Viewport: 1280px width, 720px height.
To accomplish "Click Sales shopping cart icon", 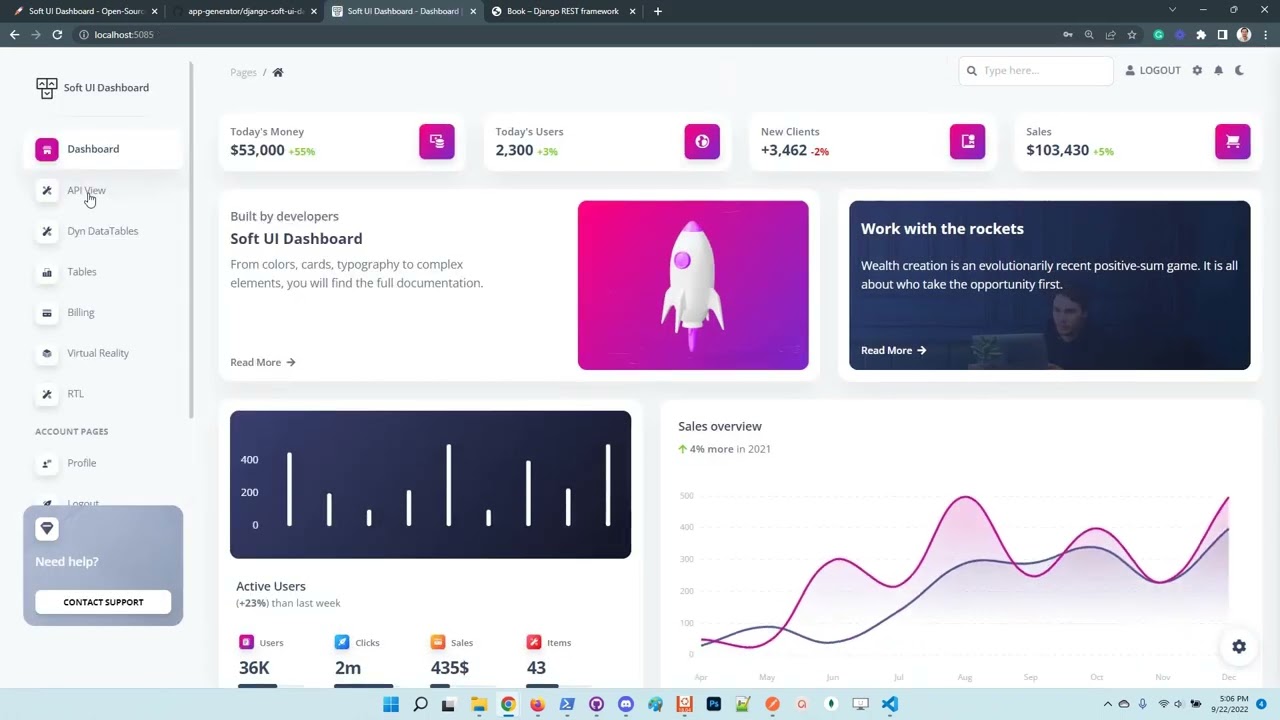I will click(1233, 141).
